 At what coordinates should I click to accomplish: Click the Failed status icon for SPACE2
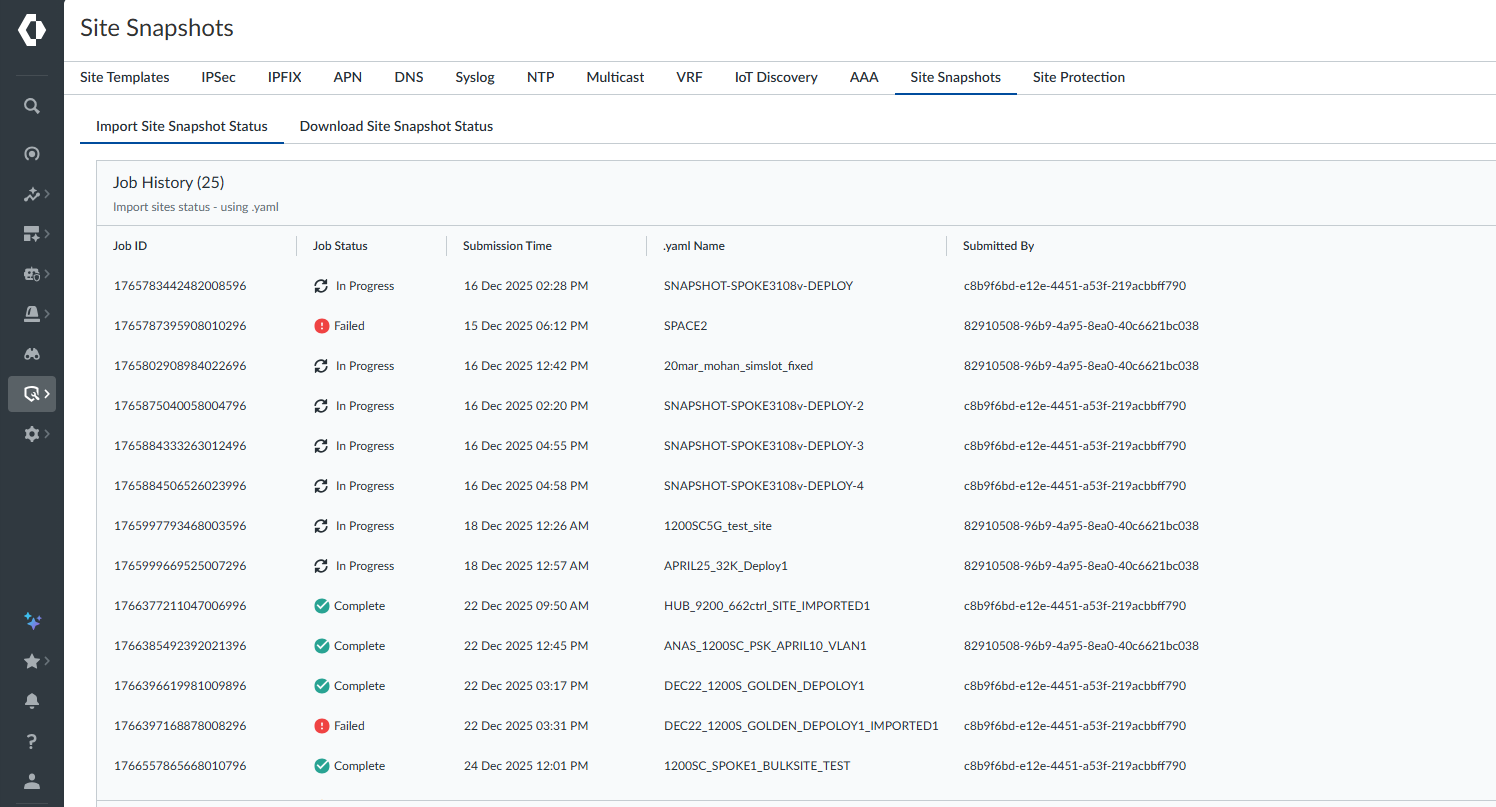(321, 326)
